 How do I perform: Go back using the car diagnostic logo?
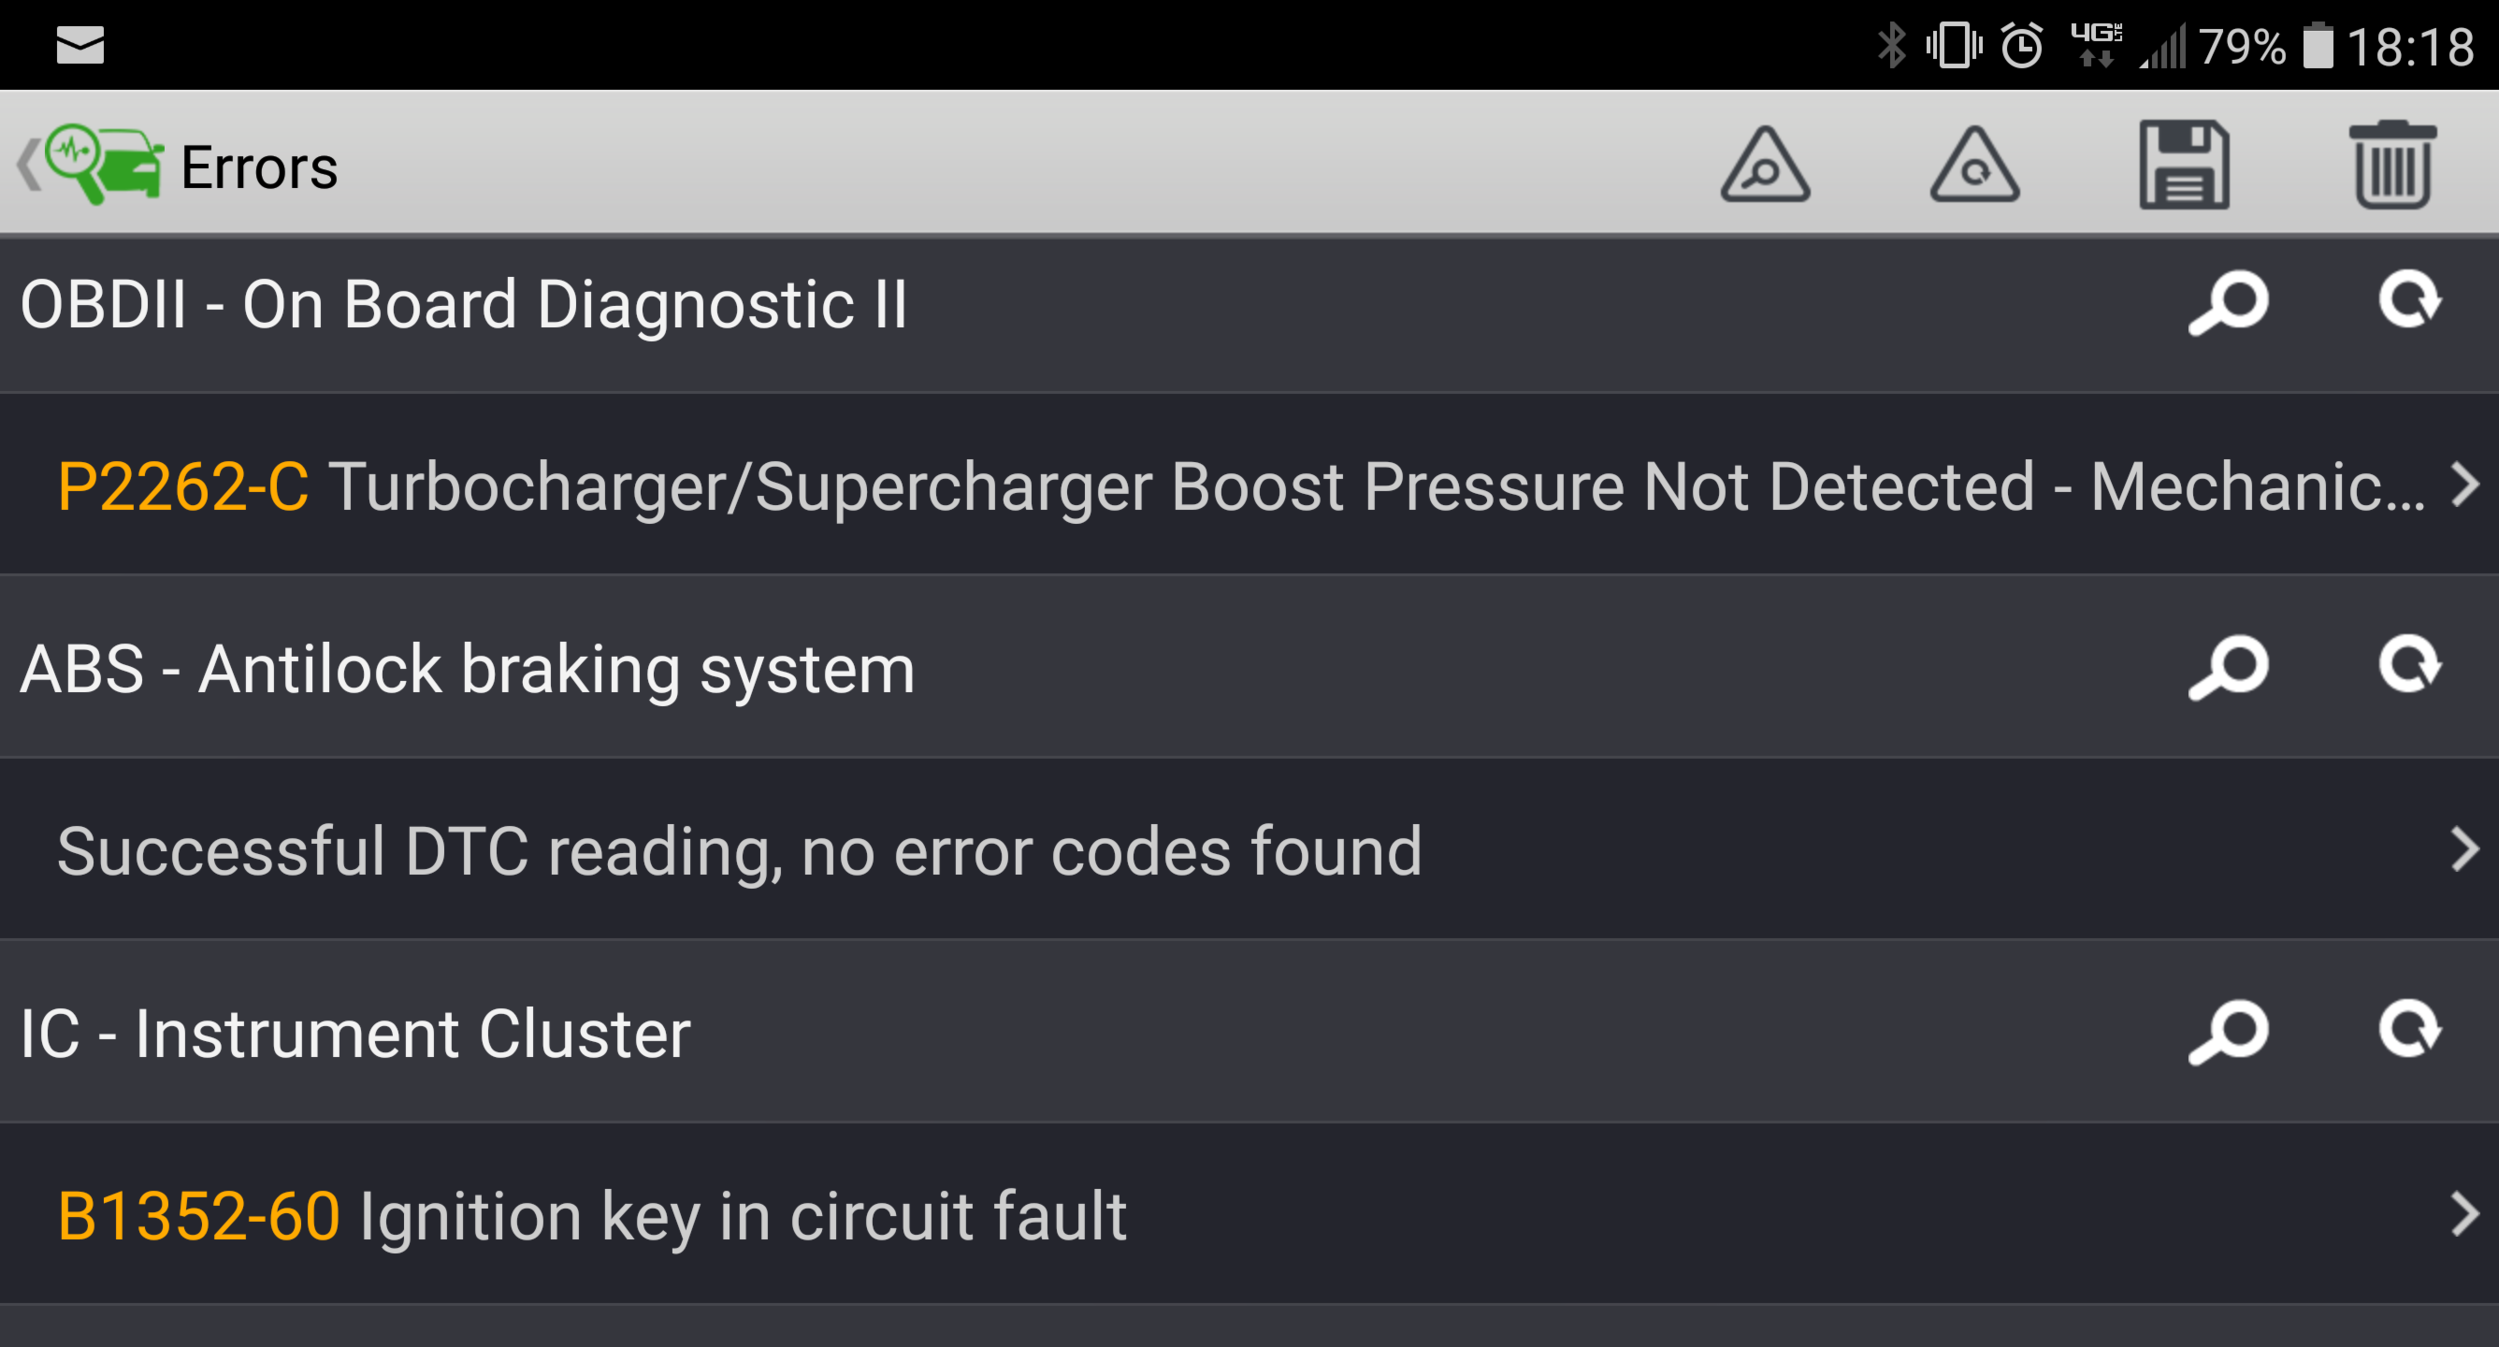92,165
